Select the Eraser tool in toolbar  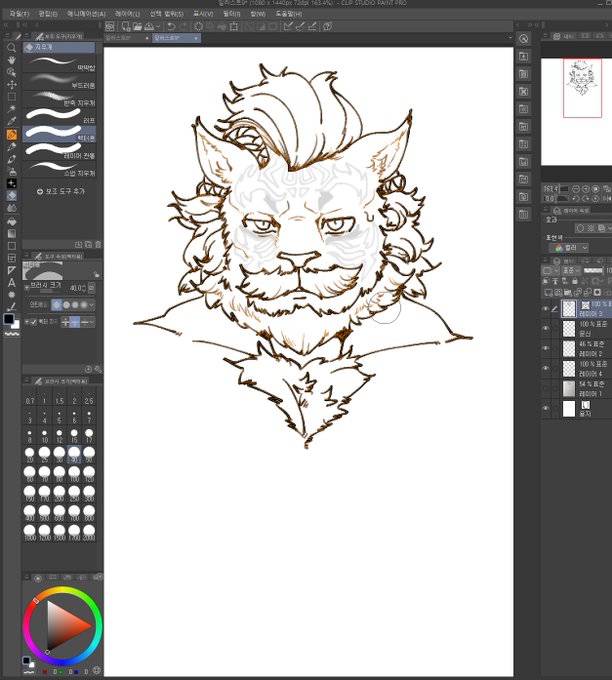tap(12, 196)
